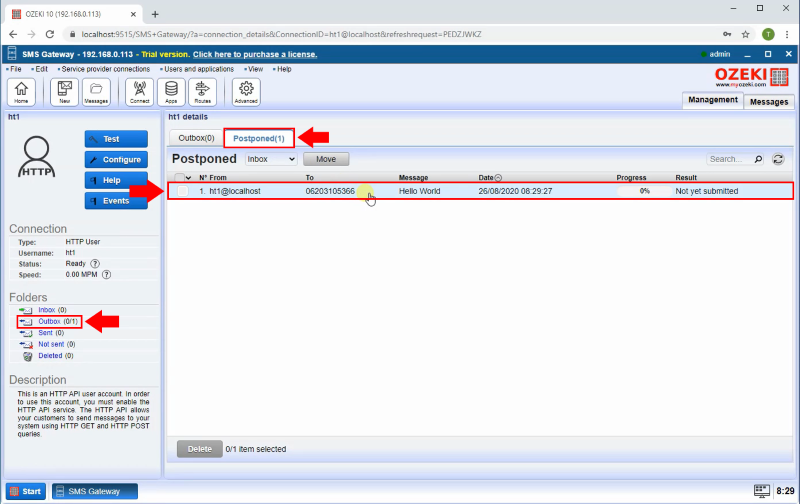
Task: Open the Messages folder toolbar icon
Action: [x=96, y=91]
